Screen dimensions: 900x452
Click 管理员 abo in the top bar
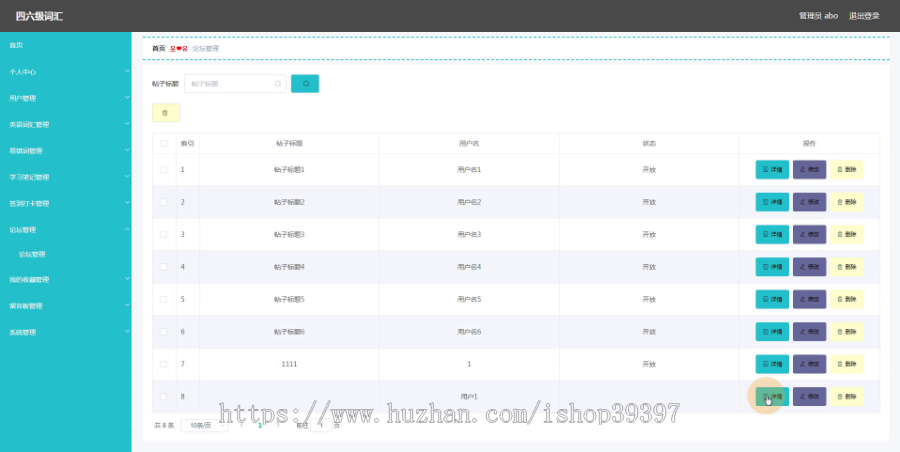(x=818, y=16)
